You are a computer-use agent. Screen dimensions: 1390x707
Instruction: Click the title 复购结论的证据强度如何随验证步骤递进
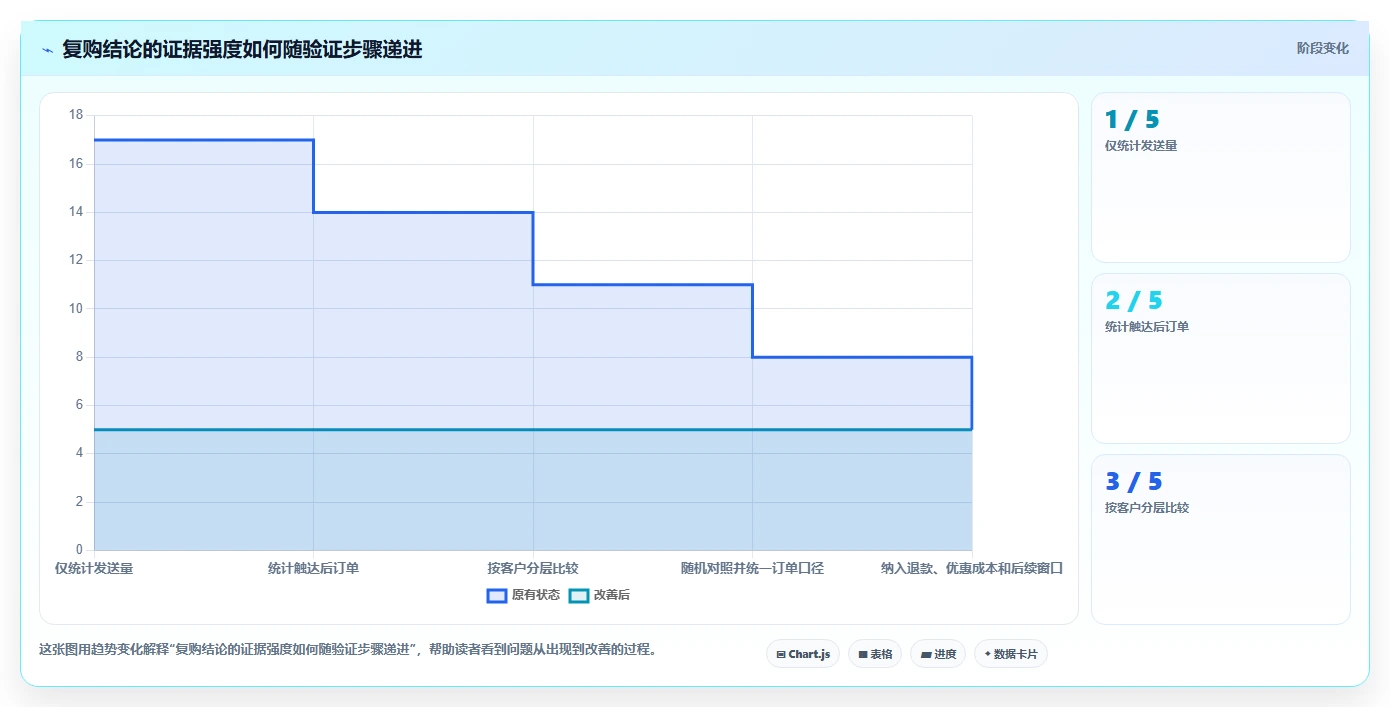pos(242,49)
